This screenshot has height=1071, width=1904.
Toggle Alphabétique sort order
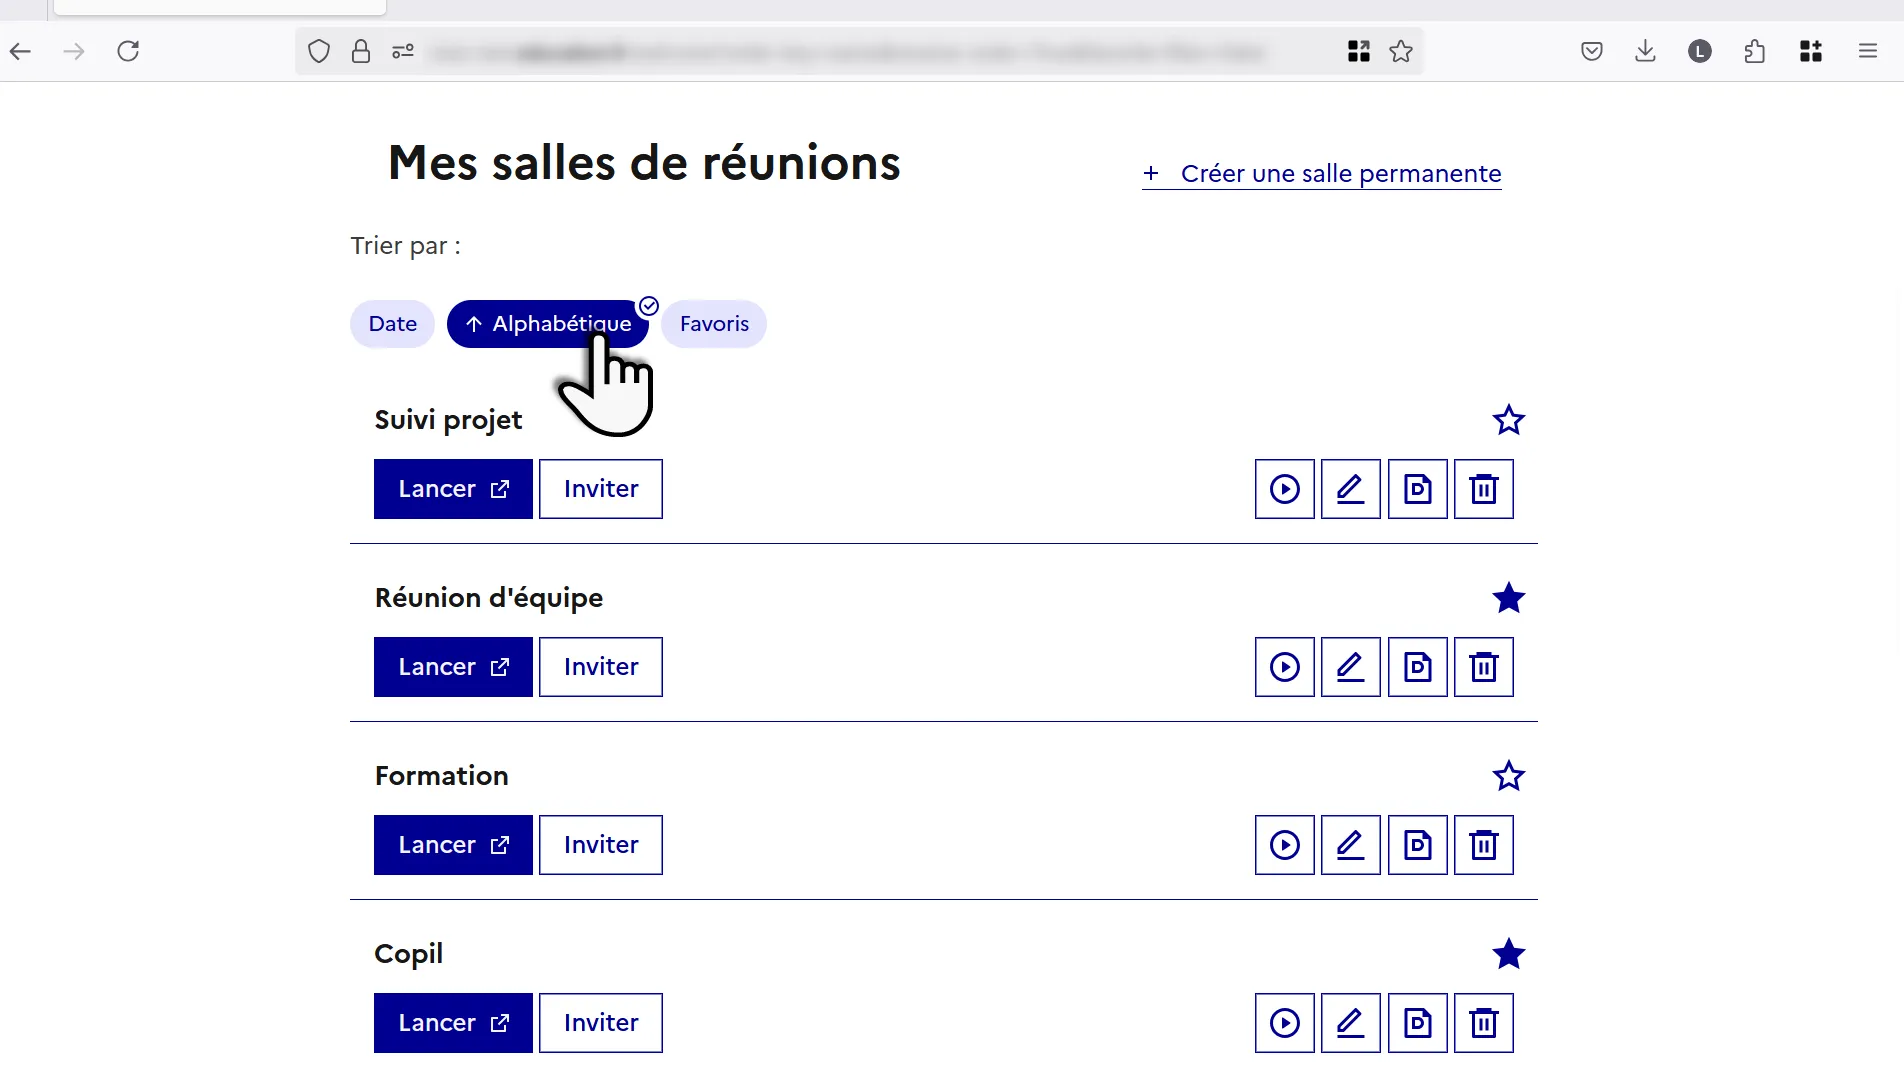tap(548, 324)
